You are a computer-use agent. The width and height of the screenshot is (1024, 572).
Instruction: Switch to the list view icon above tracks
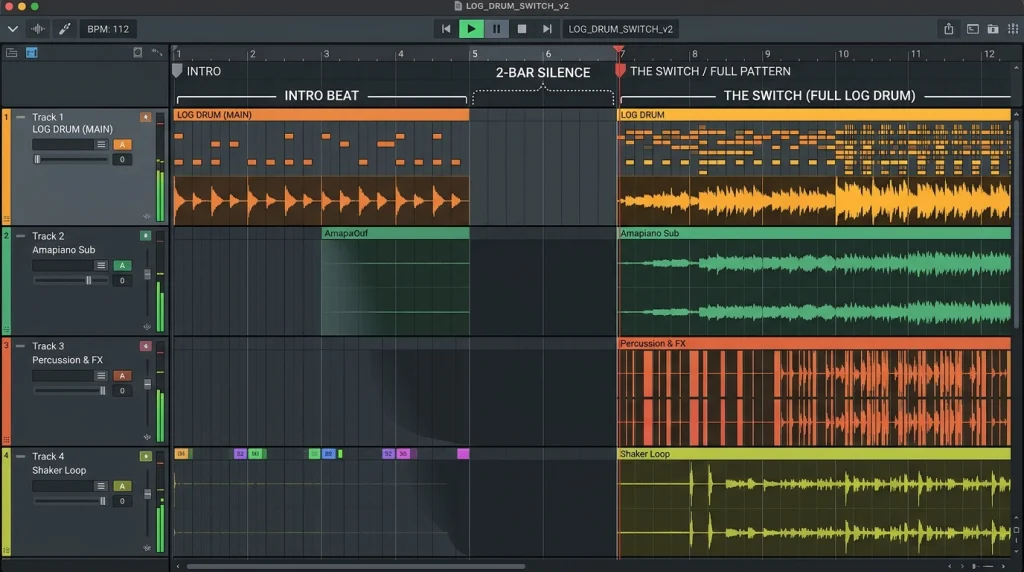pos(12,52)
